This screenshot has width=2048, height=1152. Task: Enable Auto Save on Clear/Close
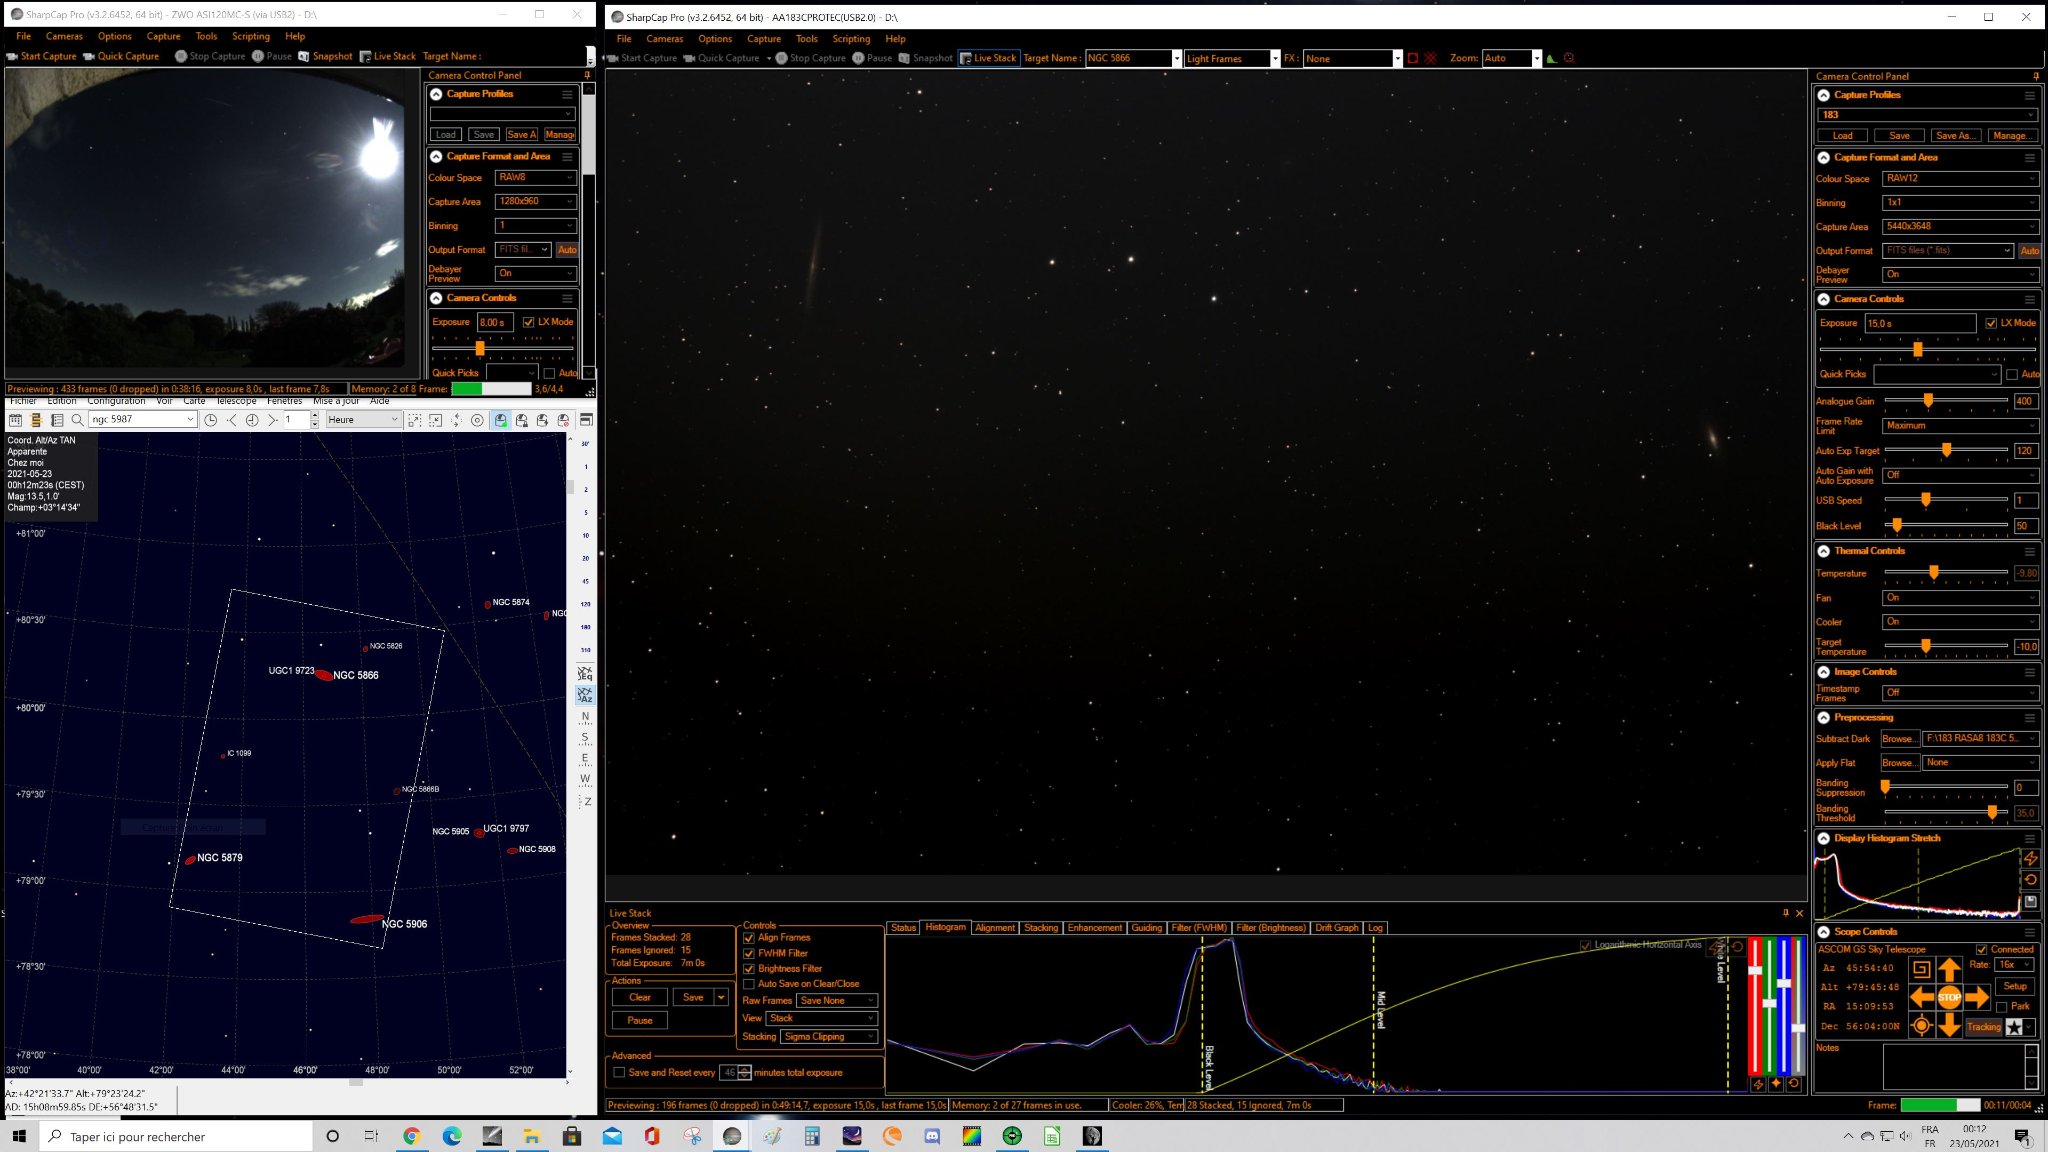click(x=749, y=984)
